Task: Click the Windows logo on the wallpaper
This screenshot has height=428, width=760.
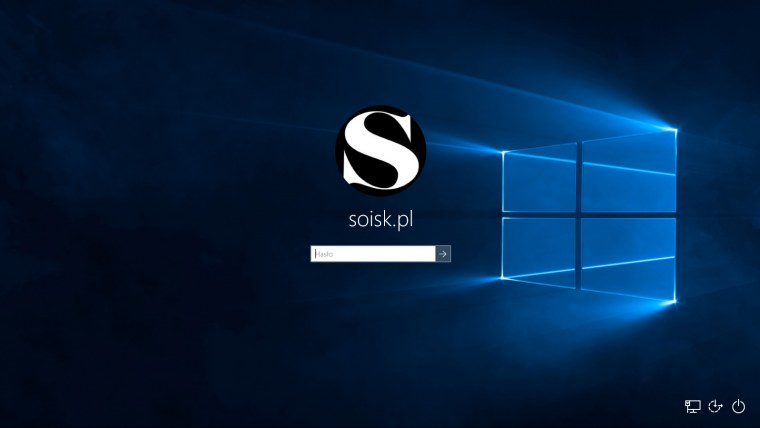Action: [588, 214]
